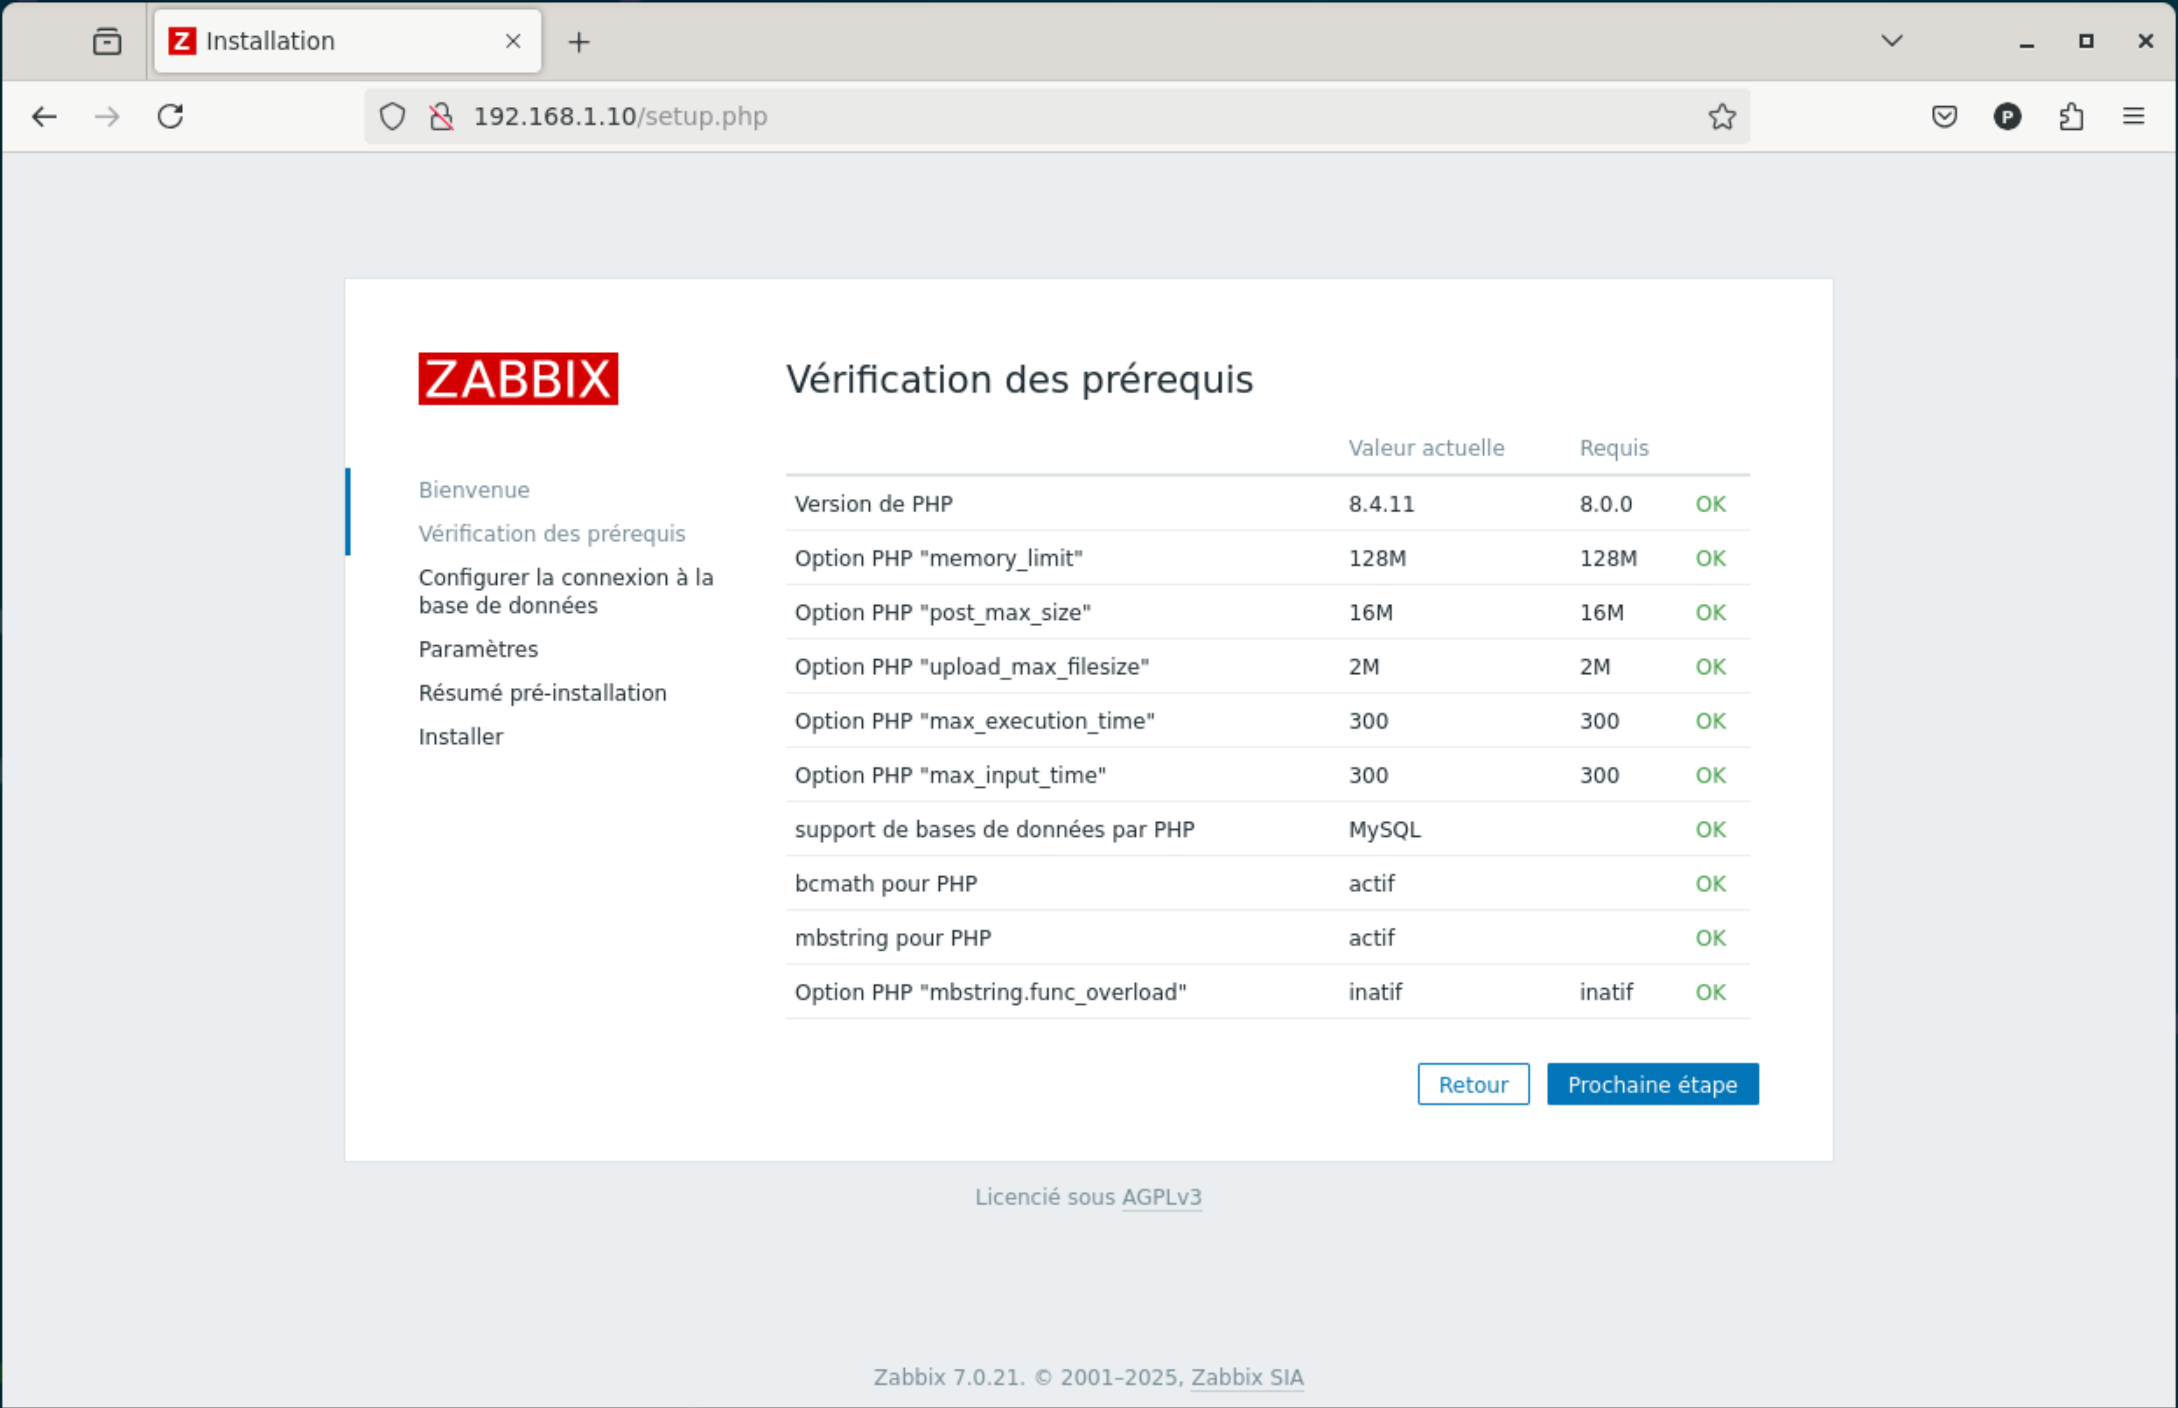Select the Résumé pré-installation step

click(x=543, y=693)
